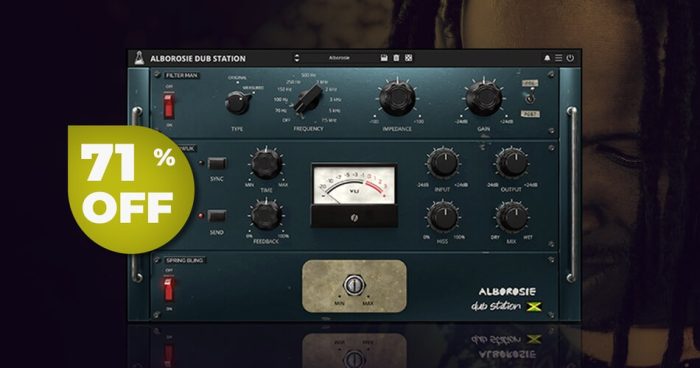Randomize parameters with dice icon
The width and height of the screenshot is (700, 368).
tap(408, 58)
